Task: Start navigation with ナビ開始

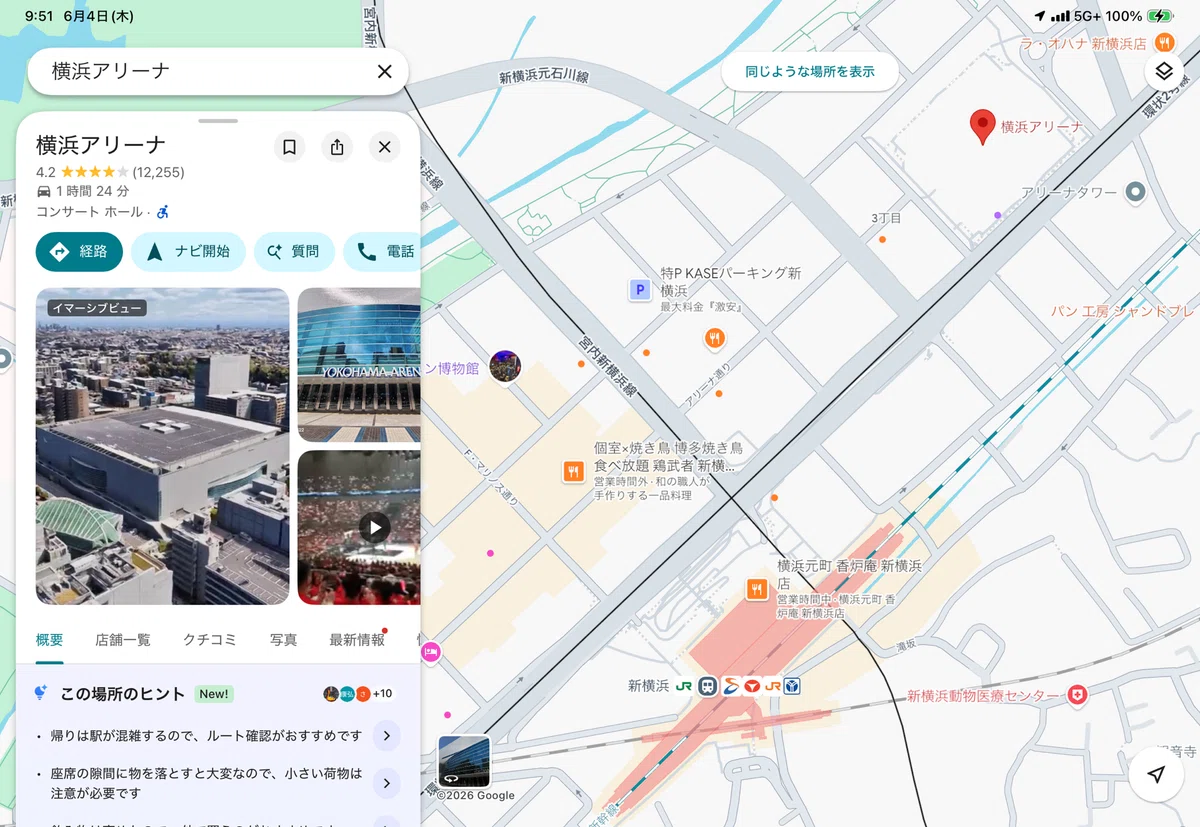Action: [x=188, y=252]
